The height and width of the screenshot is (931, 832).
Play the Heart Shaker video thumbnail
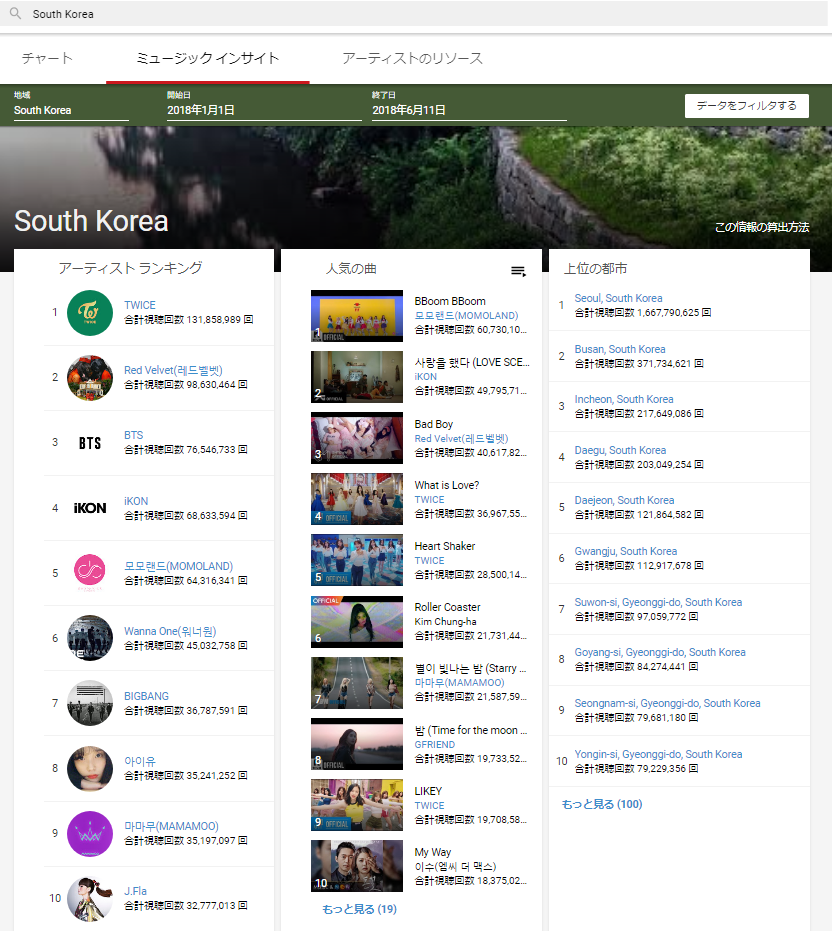(x=357, y=560)
